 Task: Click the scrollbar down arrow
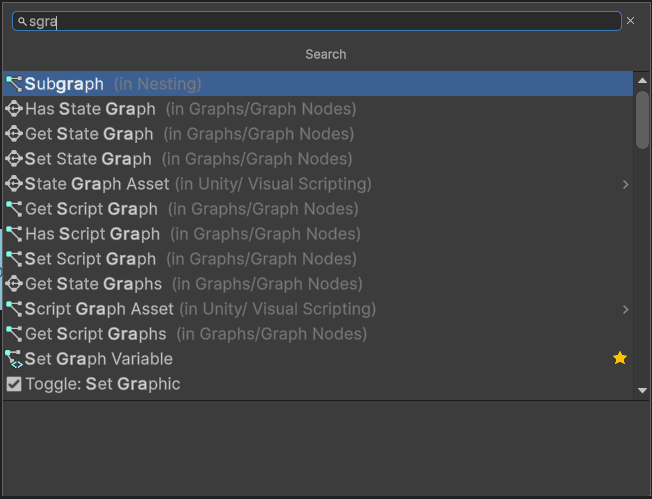[642, 391]
